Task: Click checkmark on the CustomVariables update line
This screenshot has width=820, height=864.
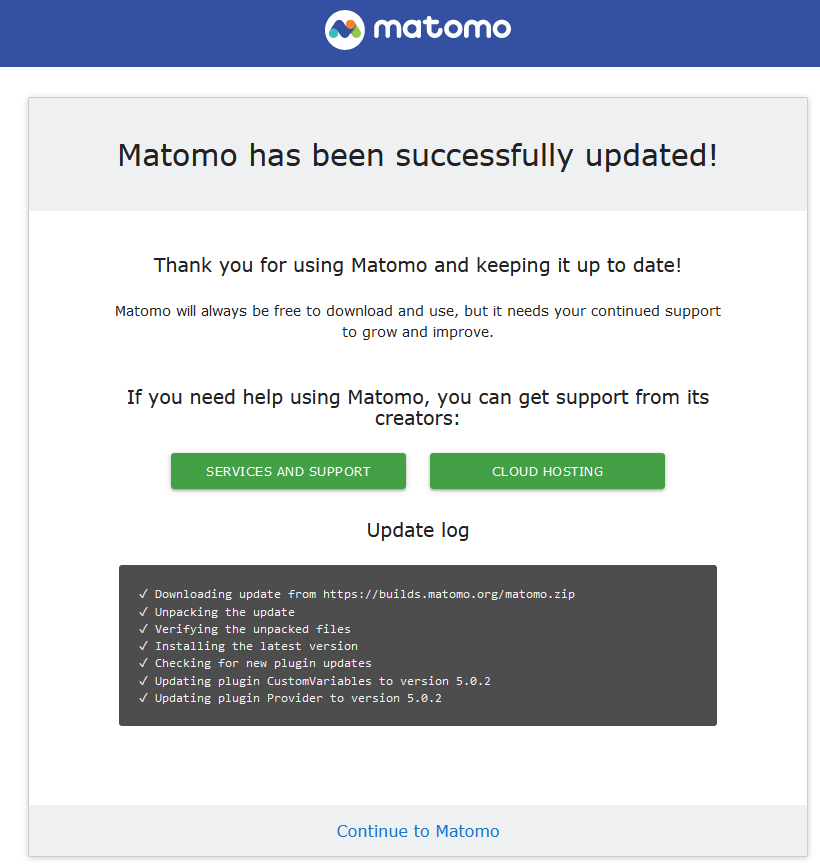Action: coord(144,681)
